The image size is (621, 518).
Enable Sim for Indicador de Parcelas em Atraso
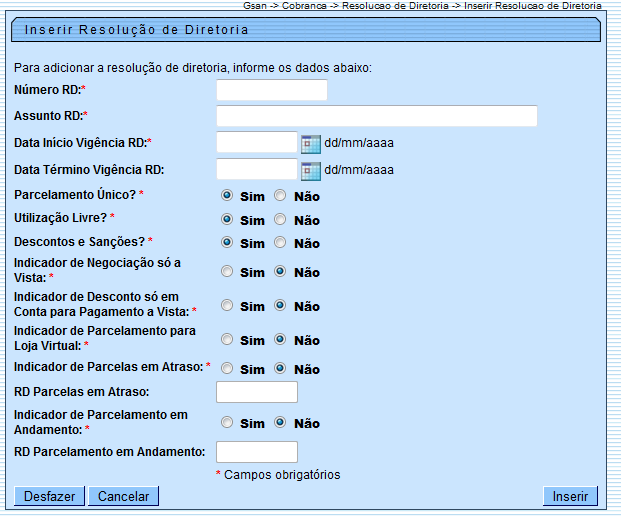click(x=227, y=368)
